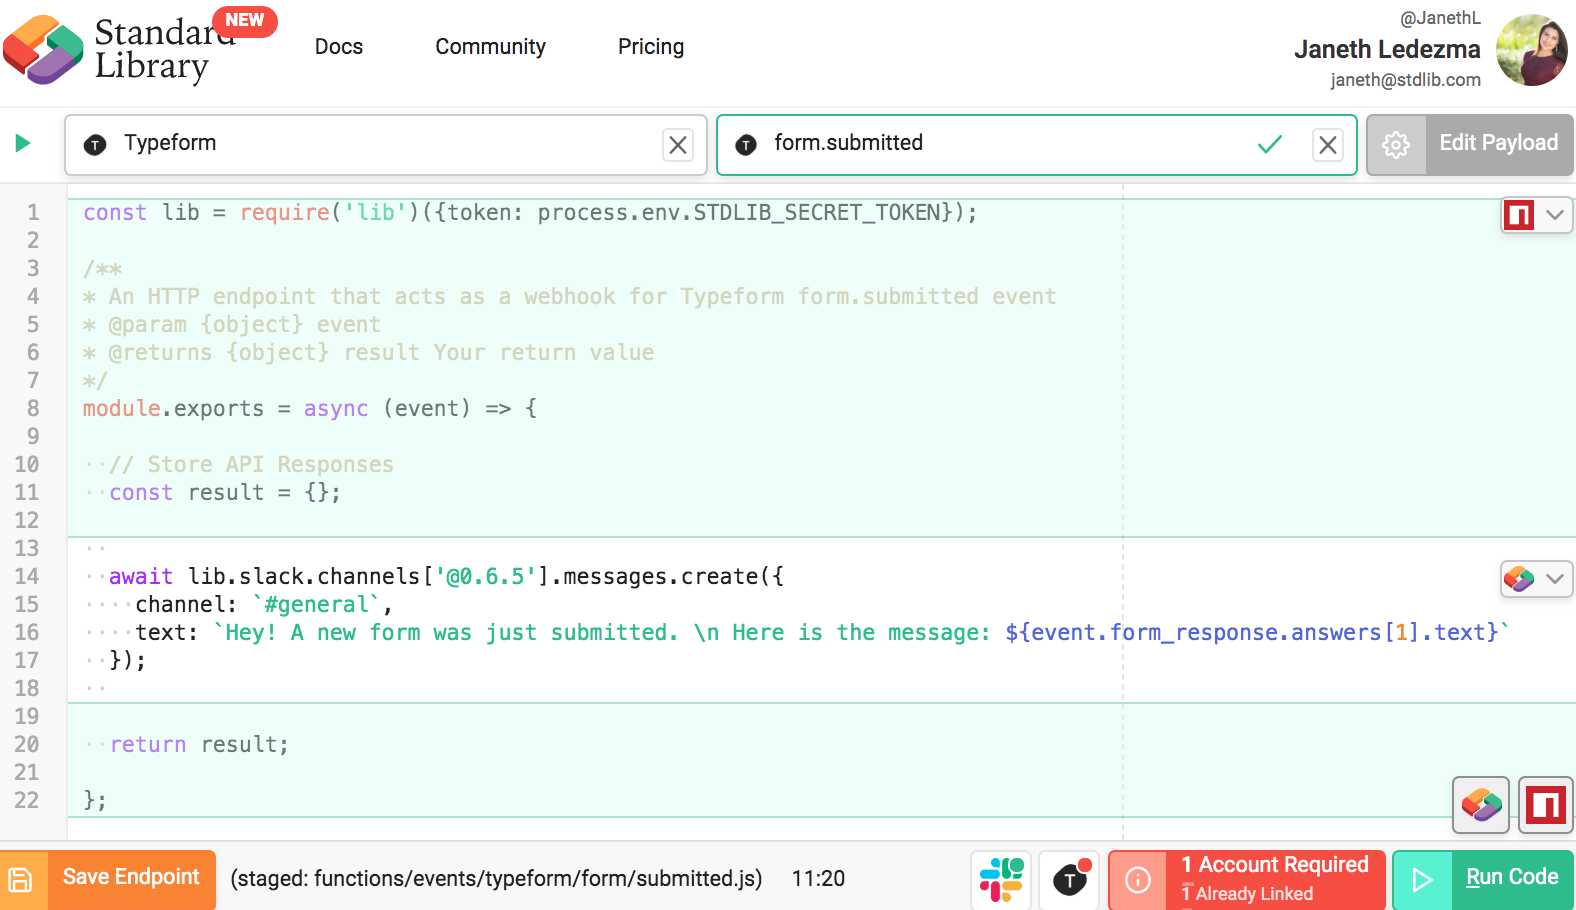Click the Run Code play icon
Screen dimensions: 1576x910
1422,880
